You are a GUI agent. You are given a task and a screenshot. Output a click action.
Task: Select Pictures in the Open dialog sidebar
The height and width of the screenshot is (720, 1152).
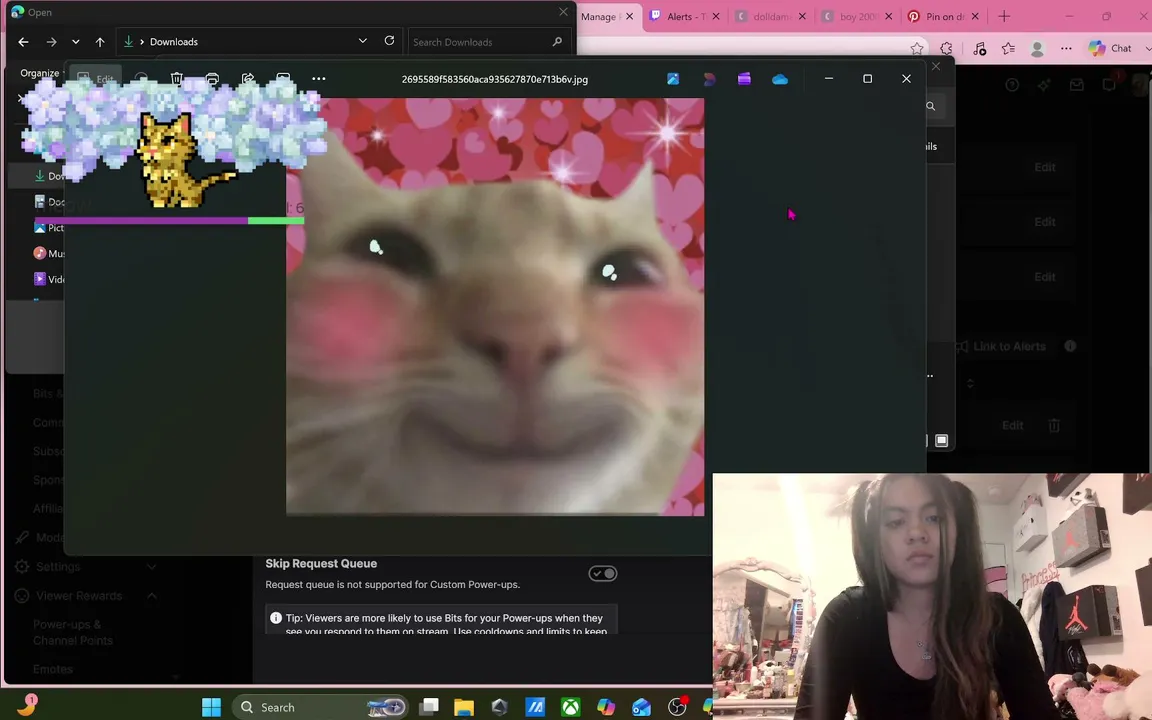tap(49, 228)
